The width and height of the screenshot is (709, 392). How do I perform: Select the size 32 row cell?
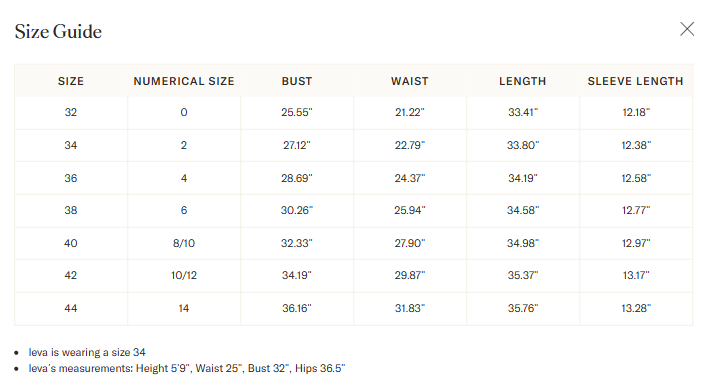[71, 112]
